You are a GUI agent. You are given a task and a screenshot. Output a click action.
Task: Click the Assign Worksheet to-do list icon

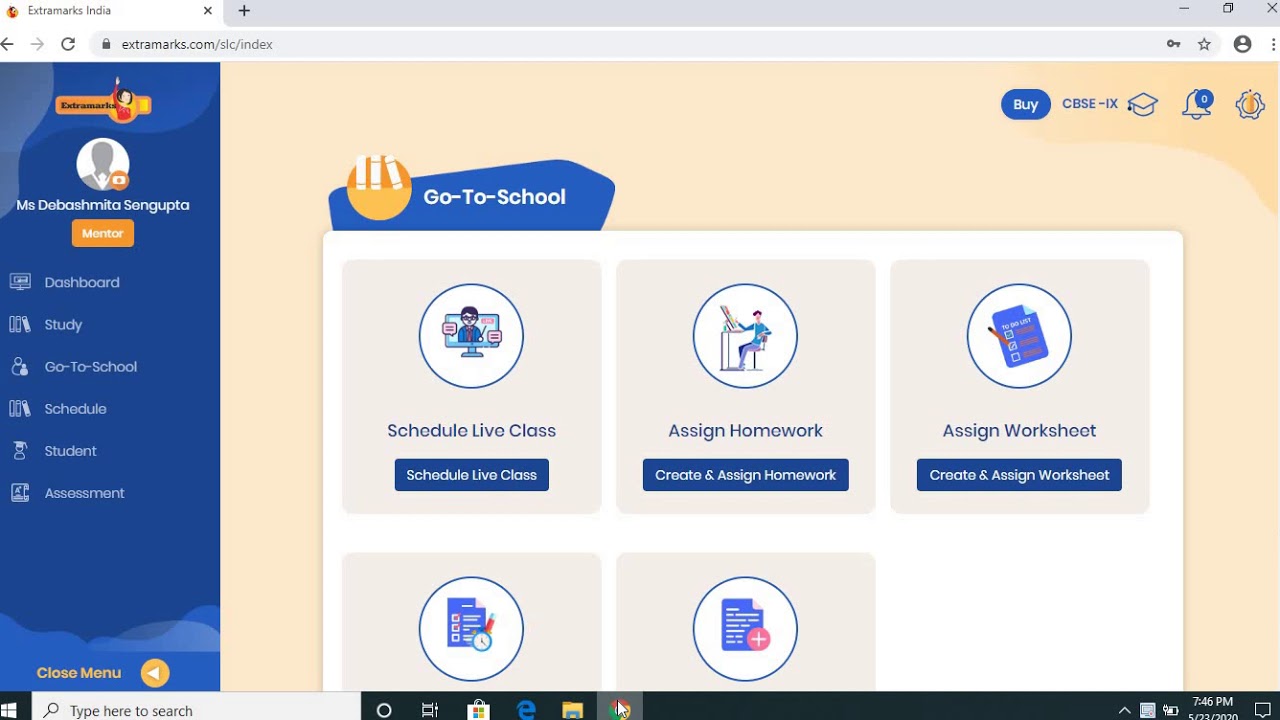[x=1019, y=336]
